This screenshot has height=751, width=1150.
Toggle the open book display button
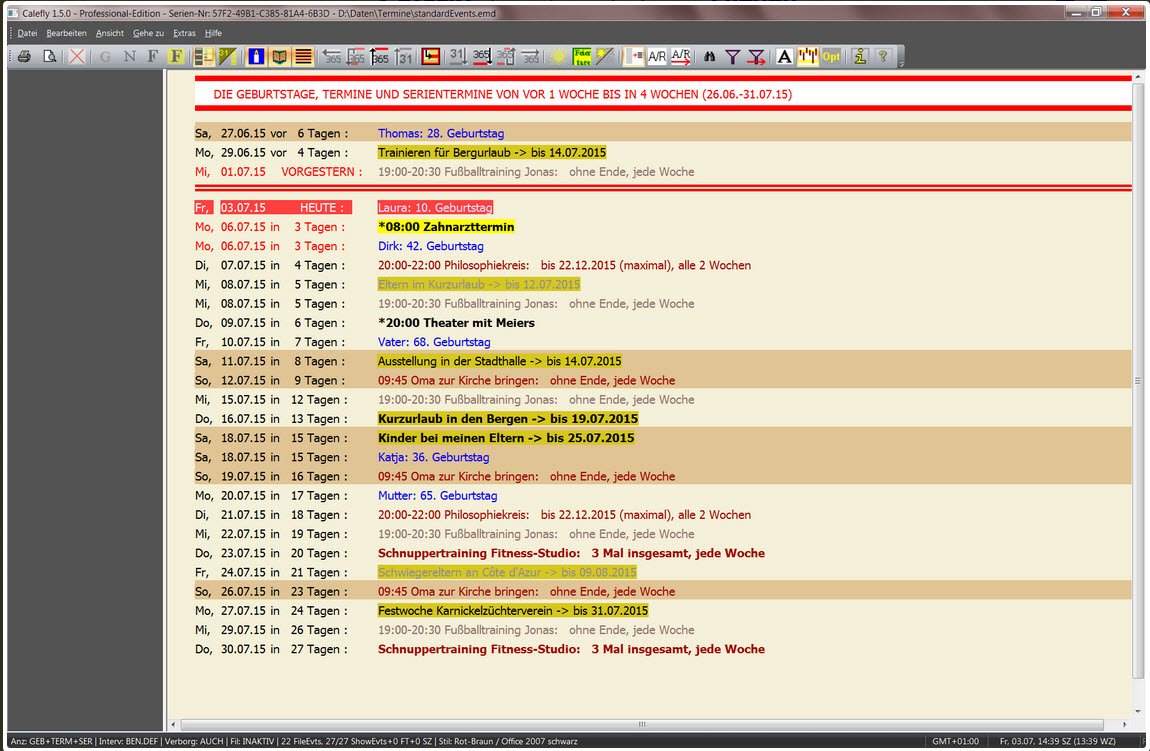coord(280,57)
